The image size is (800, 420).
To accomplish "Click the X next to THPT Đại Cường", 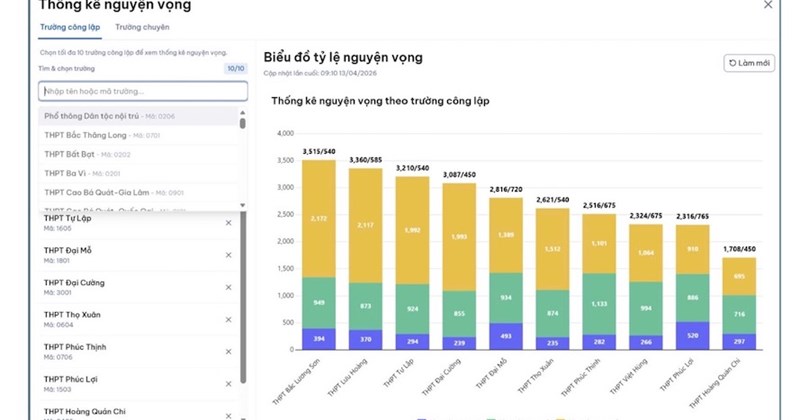I will click(x=228, y=286).
